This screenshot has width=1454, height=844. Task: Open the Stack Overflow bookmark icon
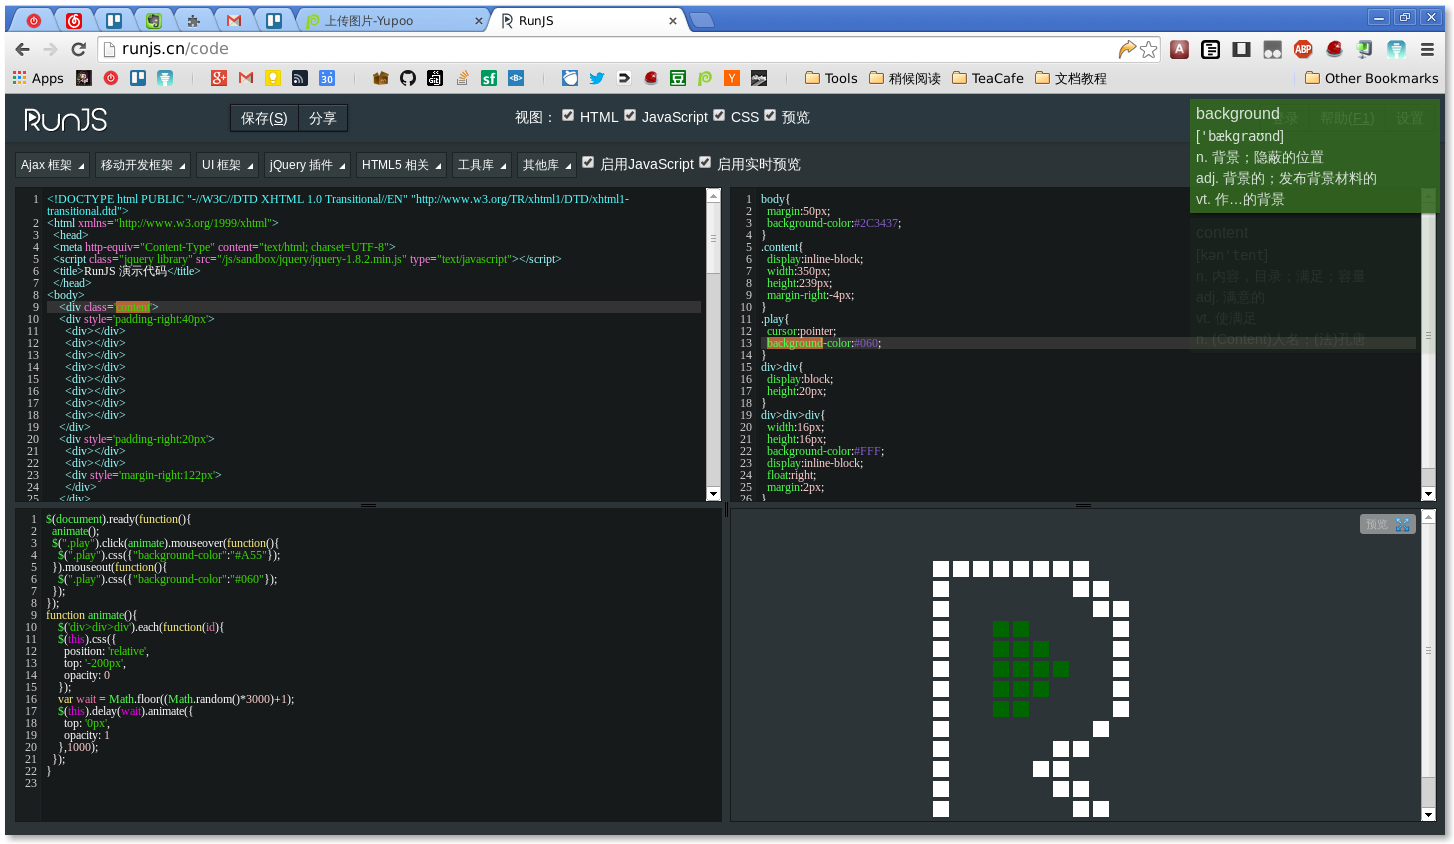point(462,78)
